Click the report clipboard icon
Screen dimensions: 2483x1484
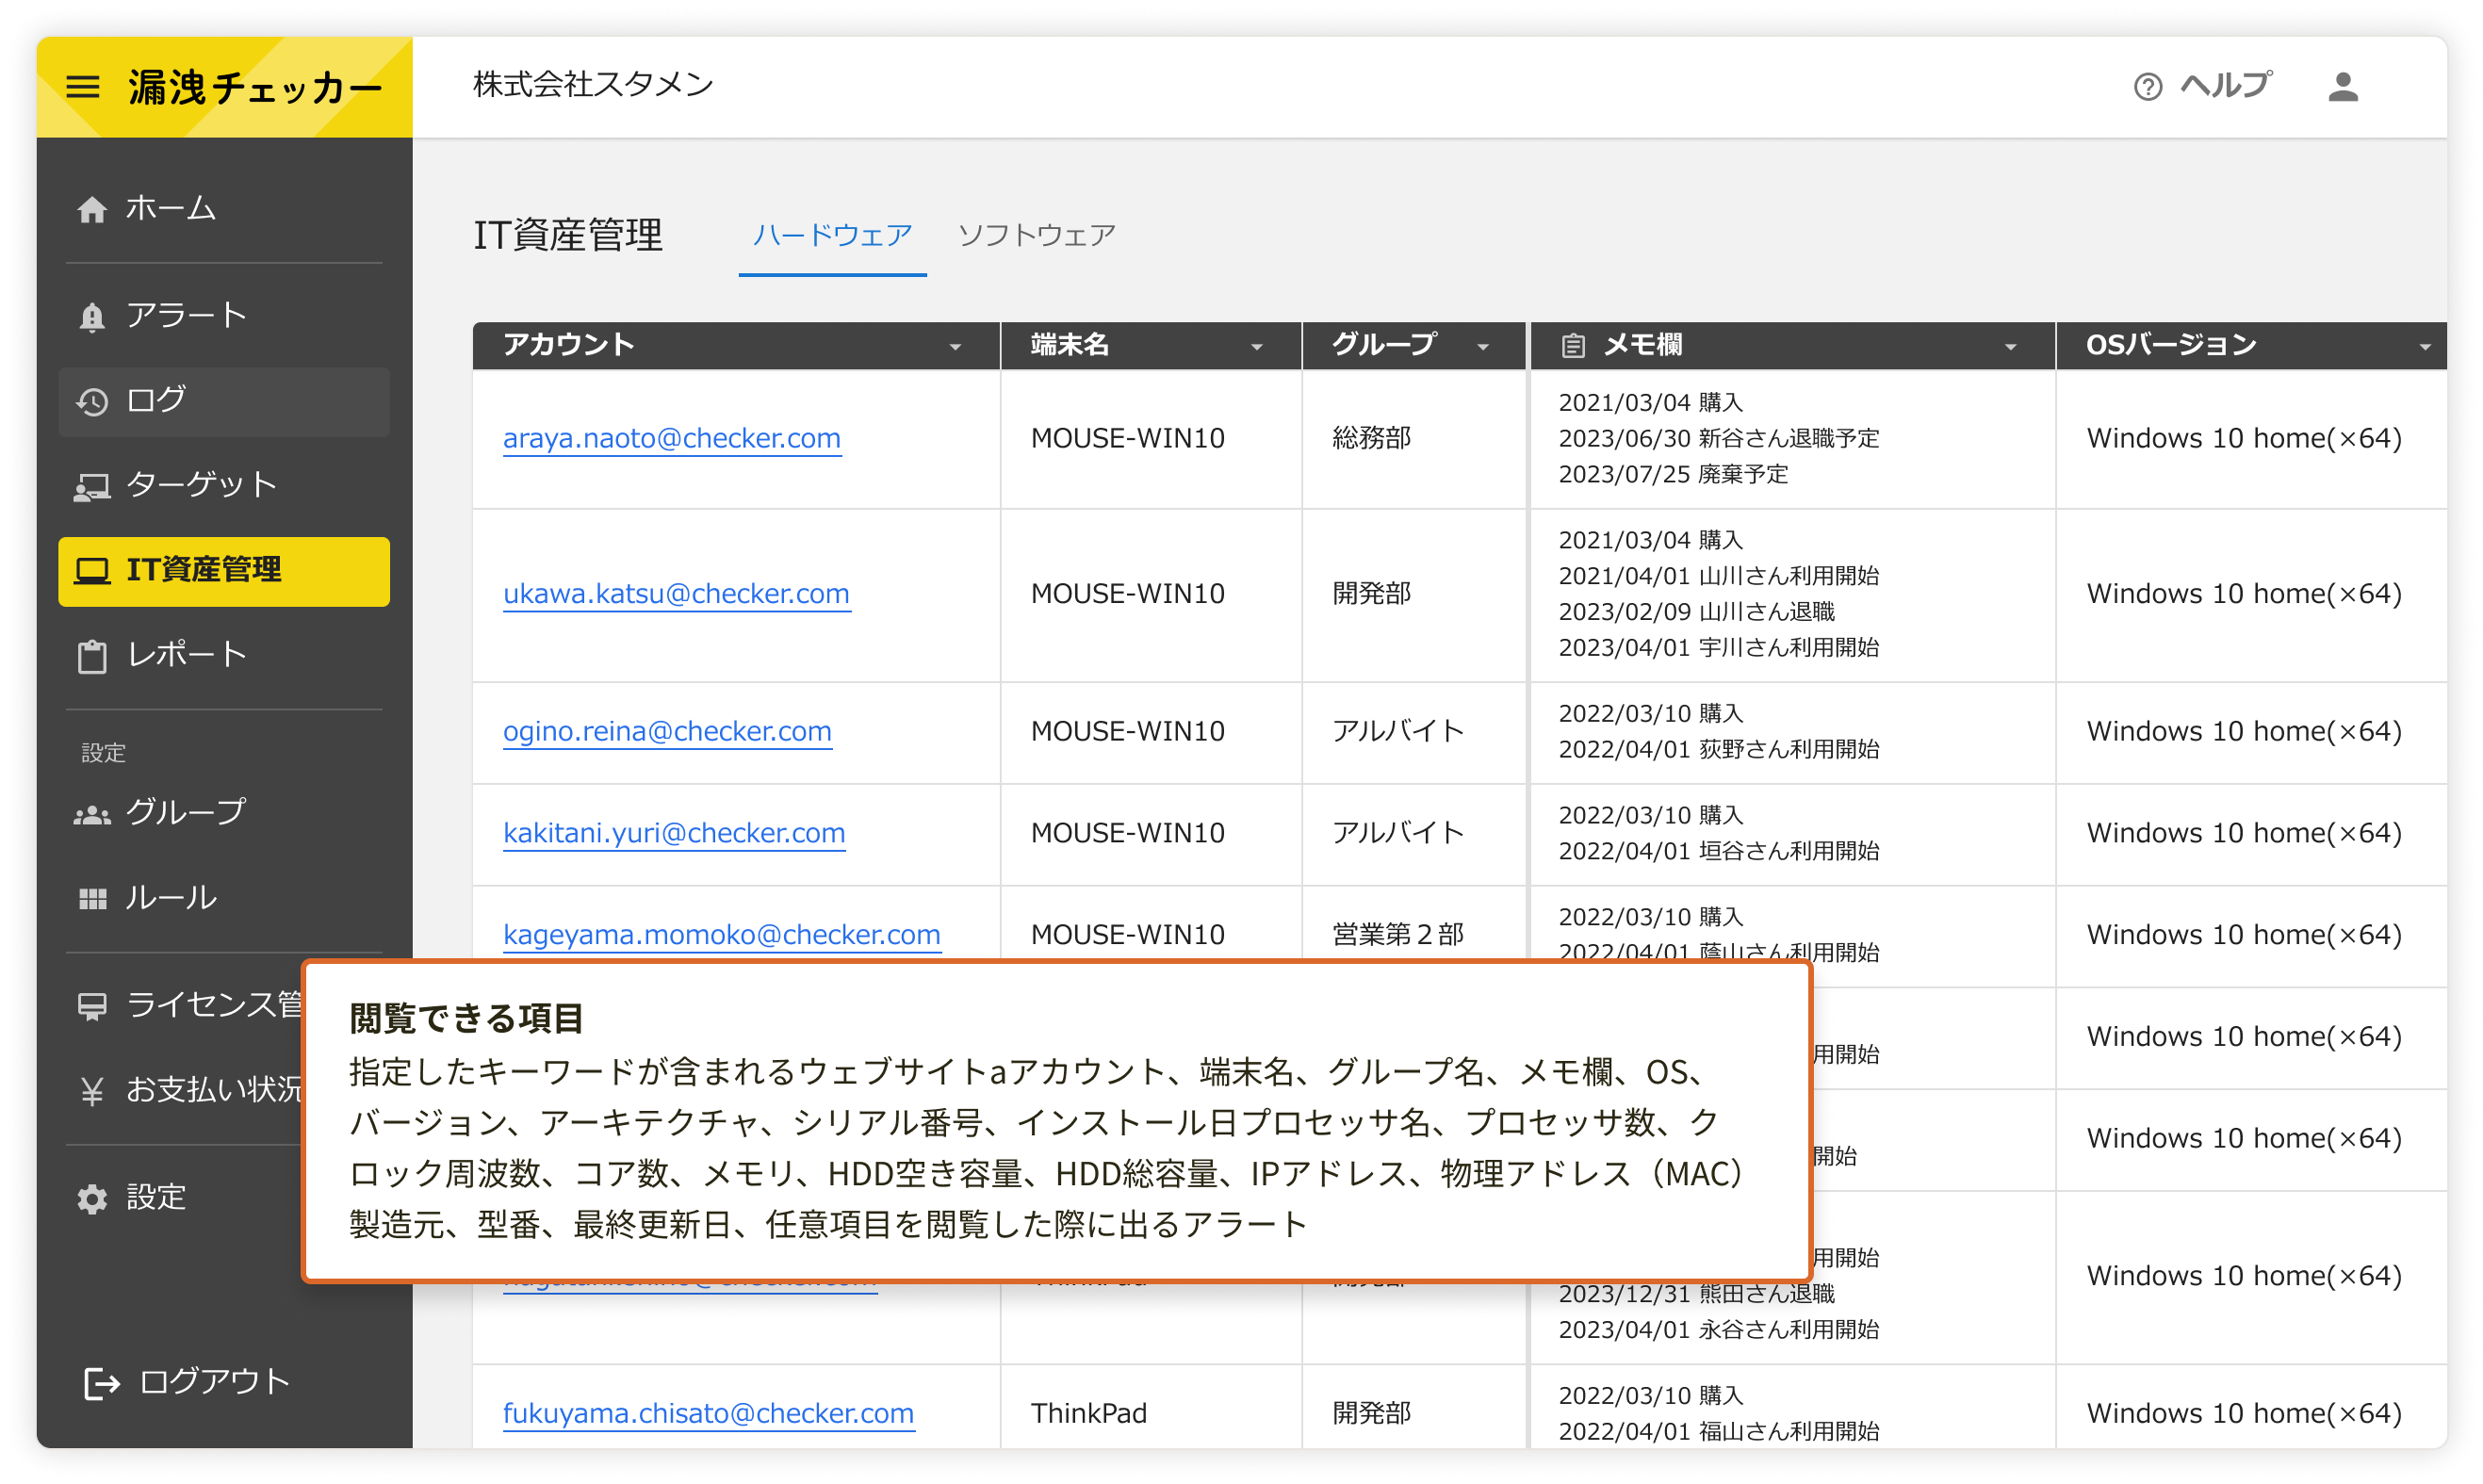click(x=92, y=656)
